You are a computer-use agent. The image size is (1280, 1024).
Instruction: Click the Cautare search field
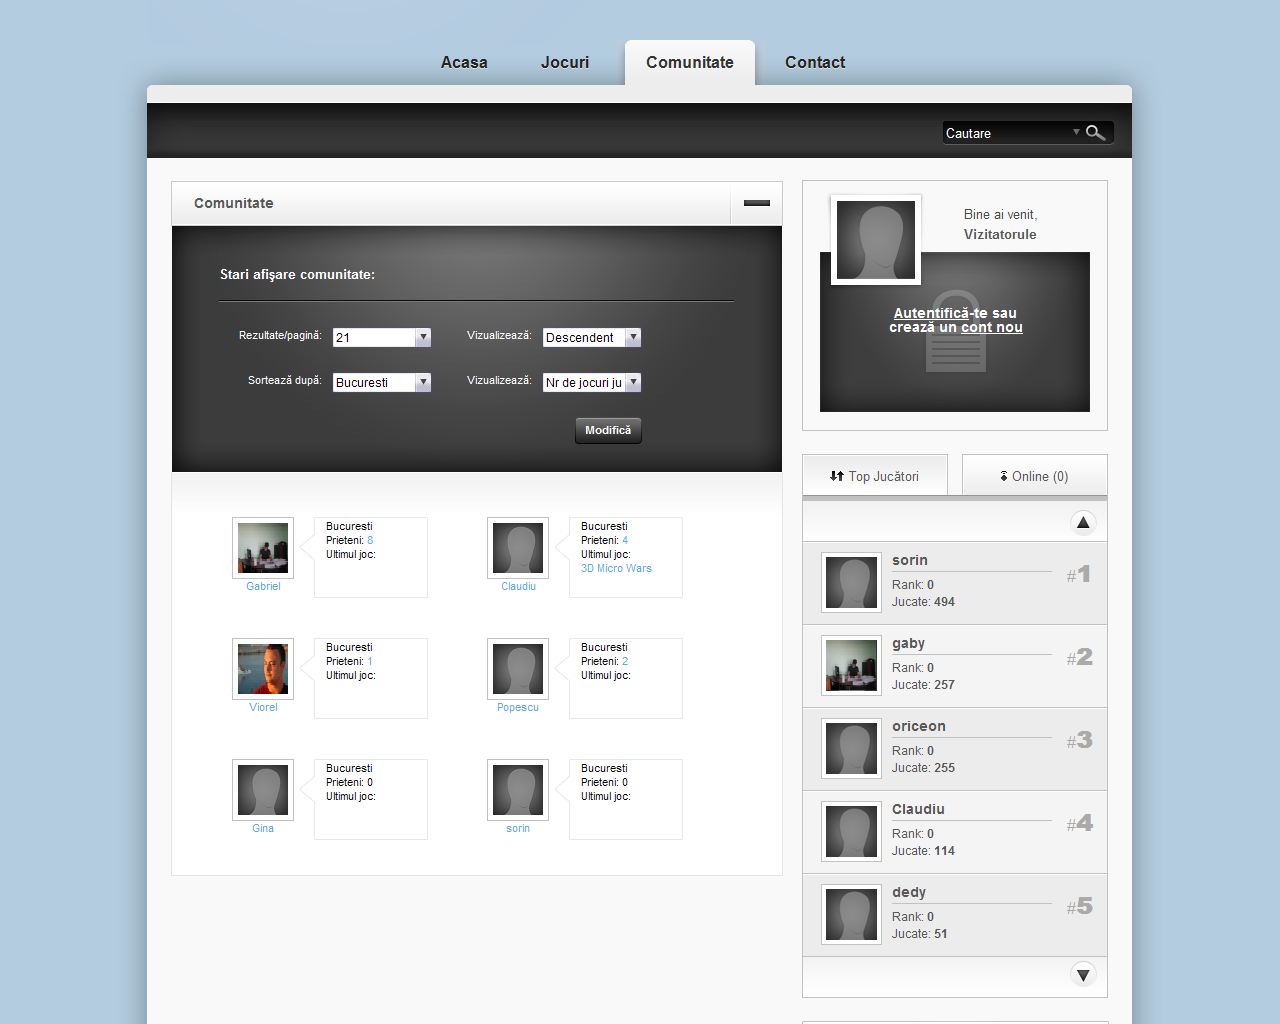point(1006,133)
